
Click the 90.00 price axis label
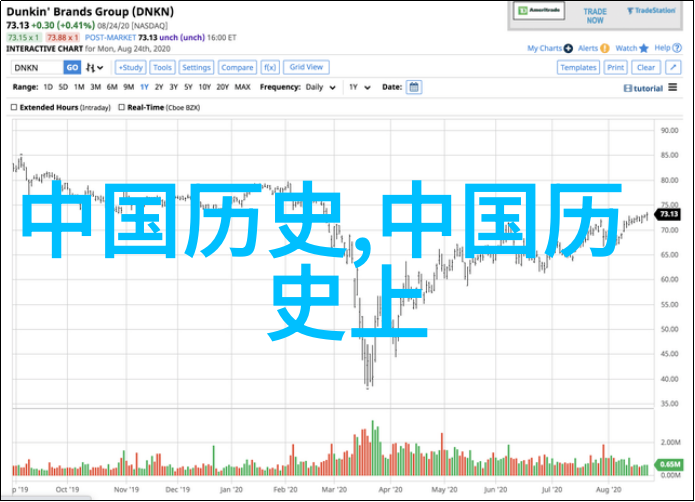click(x=669, y=130)
